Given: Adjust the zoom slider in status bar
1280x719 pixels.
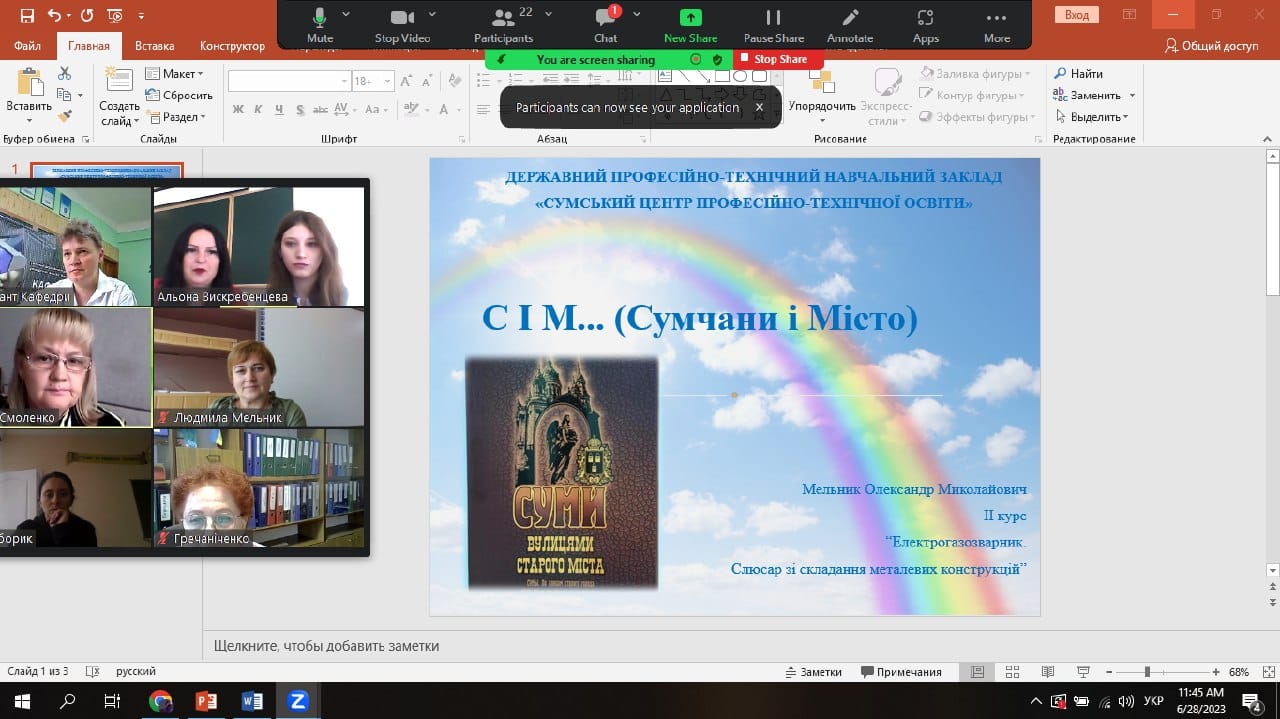Looking at the screenshot, I should coord(1147,672).
